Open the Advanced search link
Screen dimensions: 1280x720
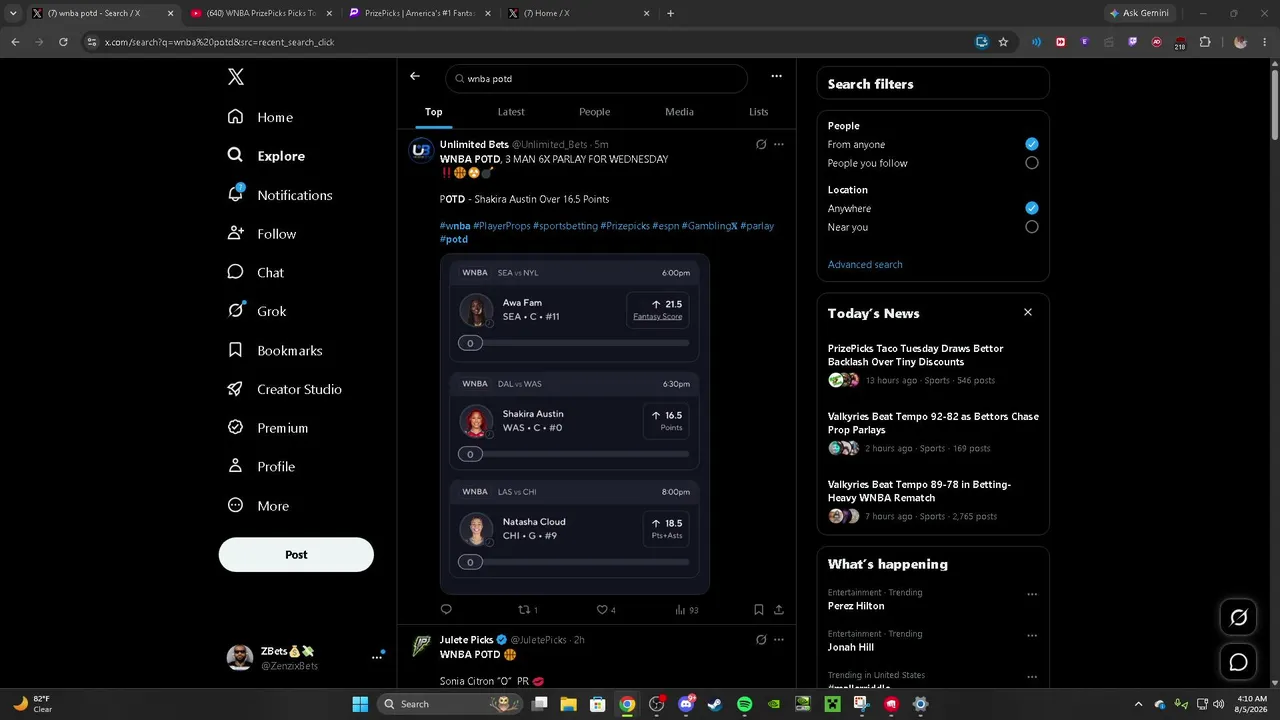(x=865, y=264)
